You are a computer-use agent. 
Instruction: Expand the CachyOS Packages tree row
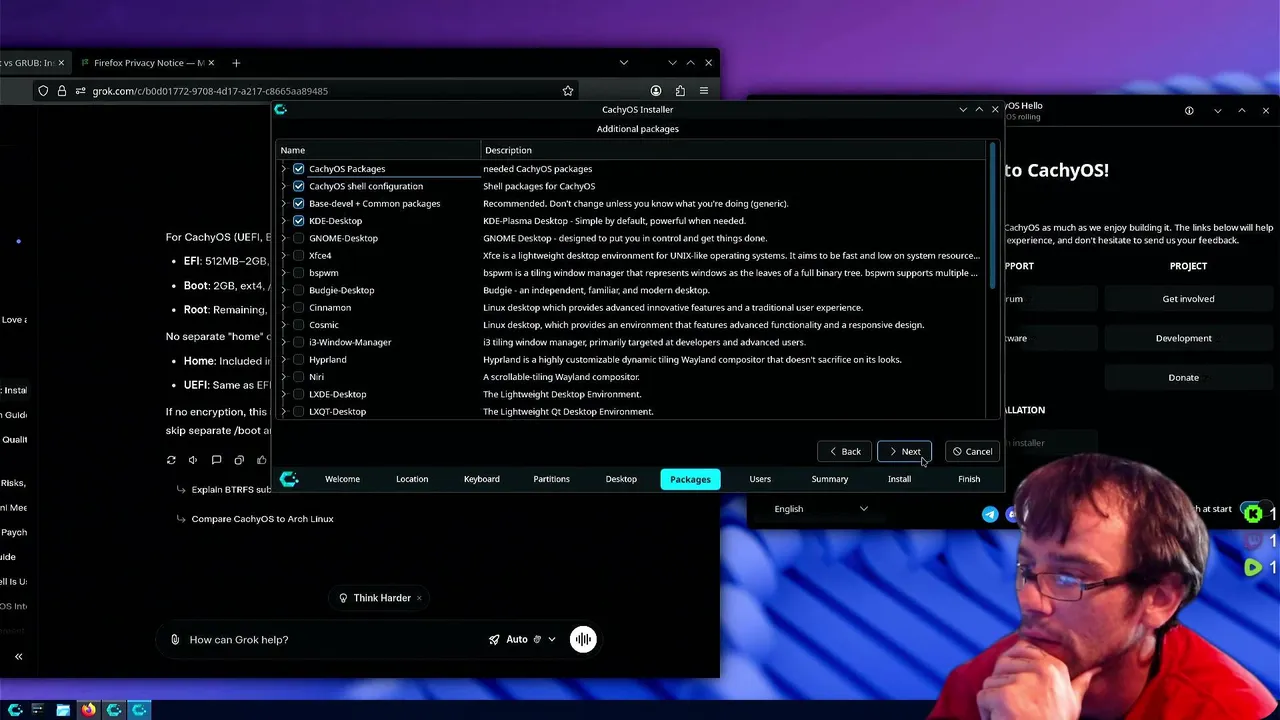point(284,169)
